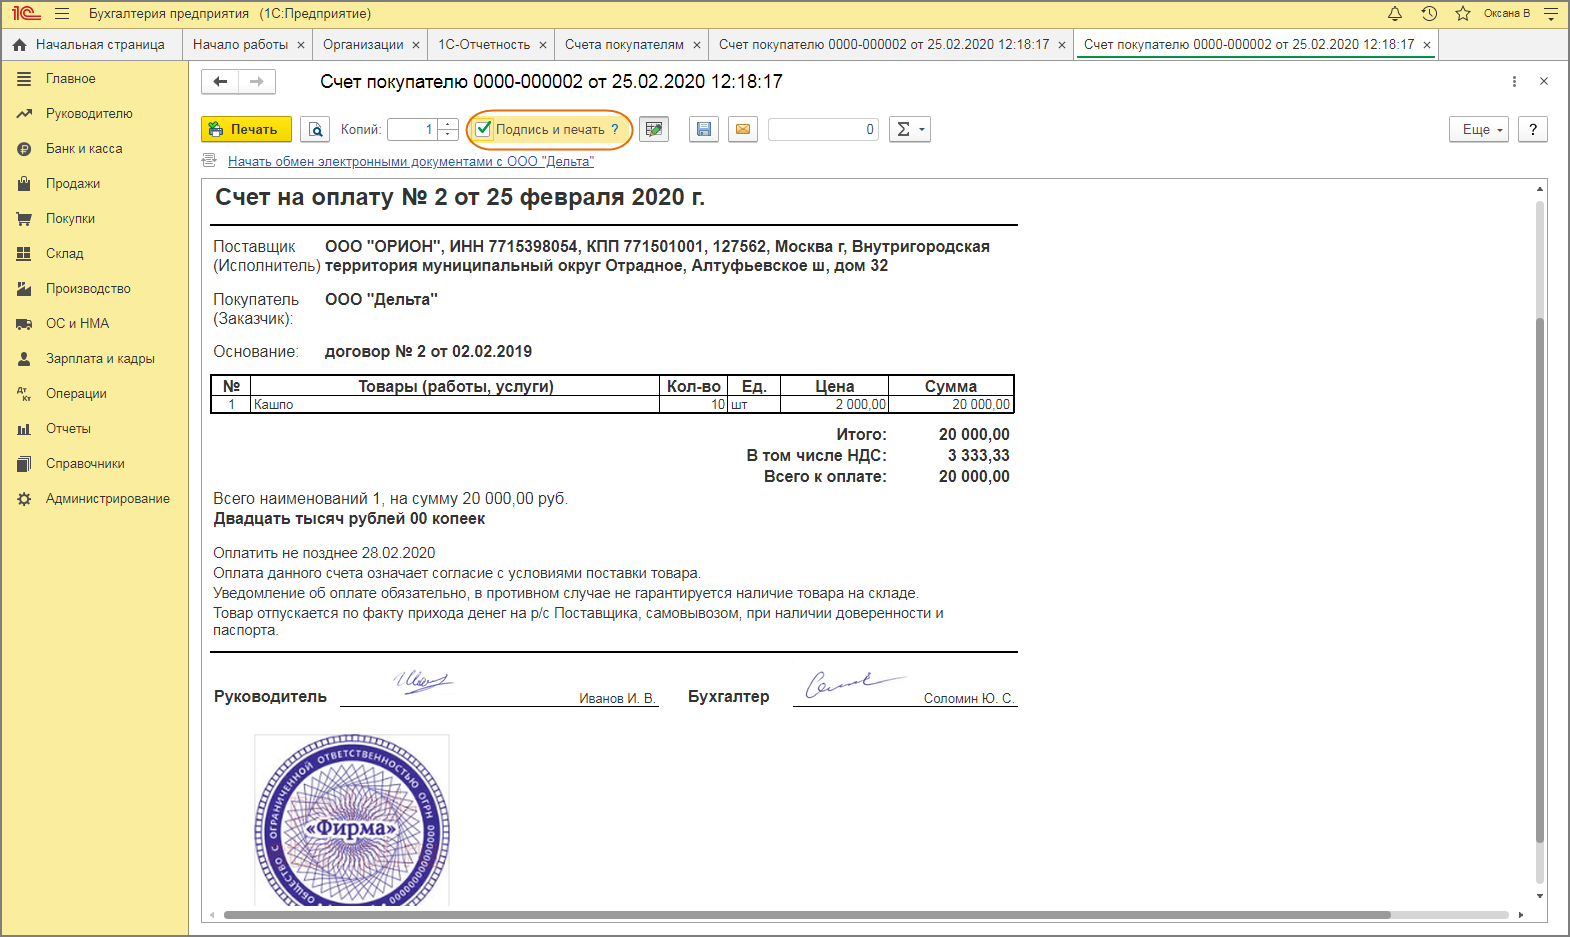
Task: Open Склад section in sidebar
Action: pyautogui.click(x=95, y=253)
